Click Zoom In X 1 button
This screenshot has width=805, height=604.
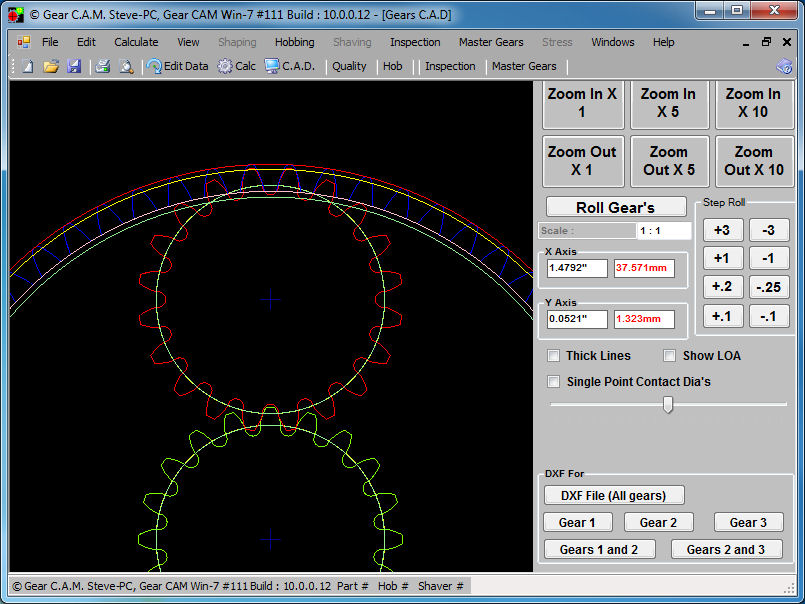point(583,103)
